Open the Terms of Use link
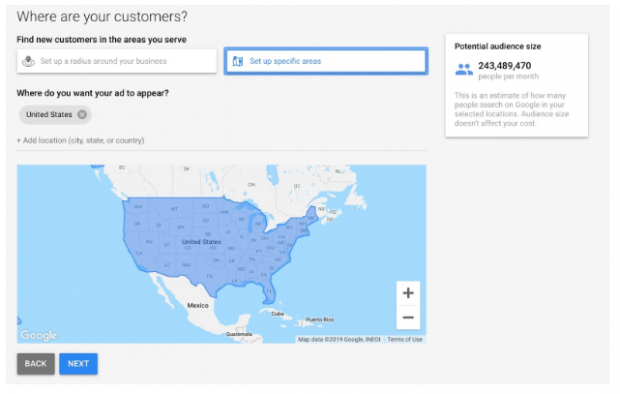This screenshot has width=620, height=394. tap(405, 339)
